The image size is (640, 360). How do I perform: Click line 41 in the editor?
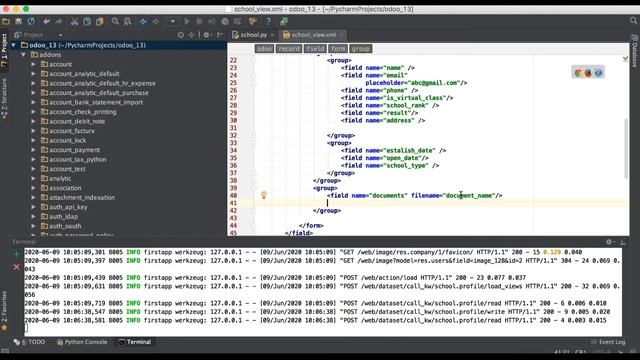pyautogui.click(x=428, y=203)
